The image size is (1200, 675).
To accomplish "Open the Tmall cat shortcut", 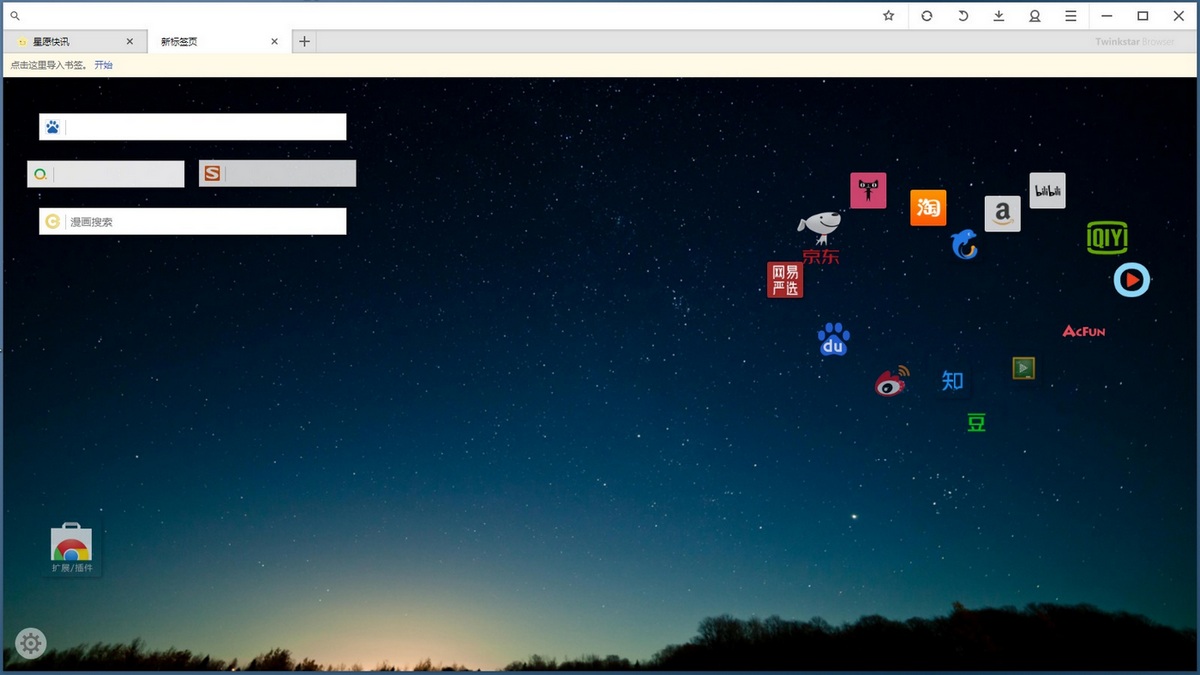I will [868, 191].
